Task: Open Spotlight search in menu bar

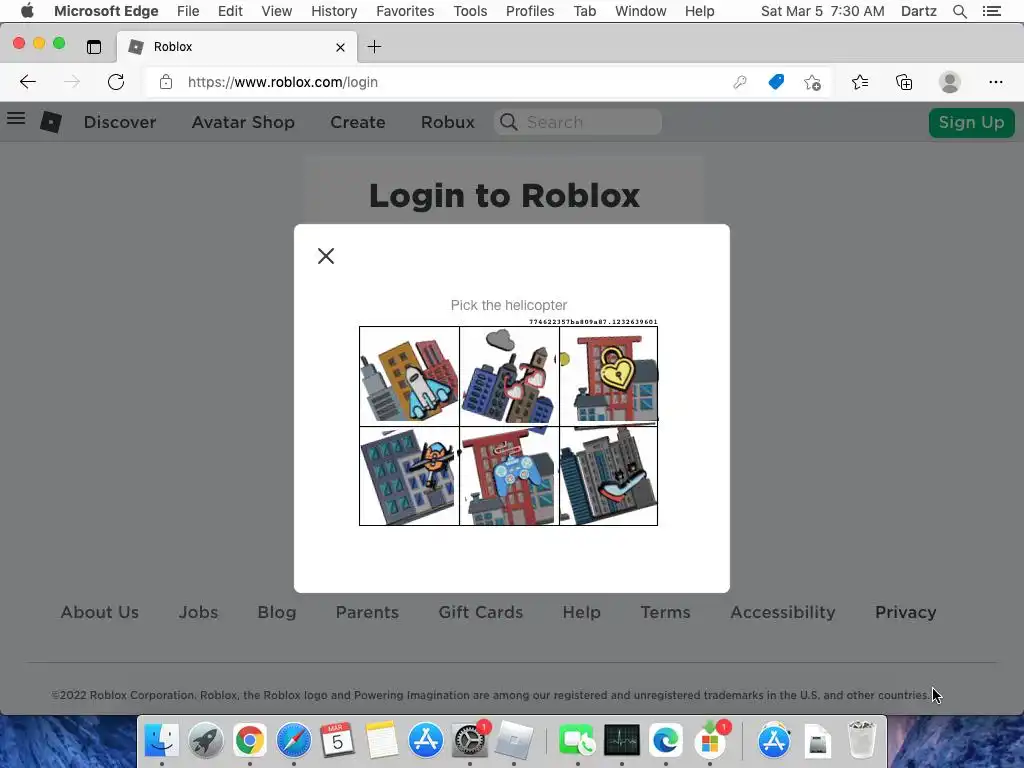Action: click(959, 11)
